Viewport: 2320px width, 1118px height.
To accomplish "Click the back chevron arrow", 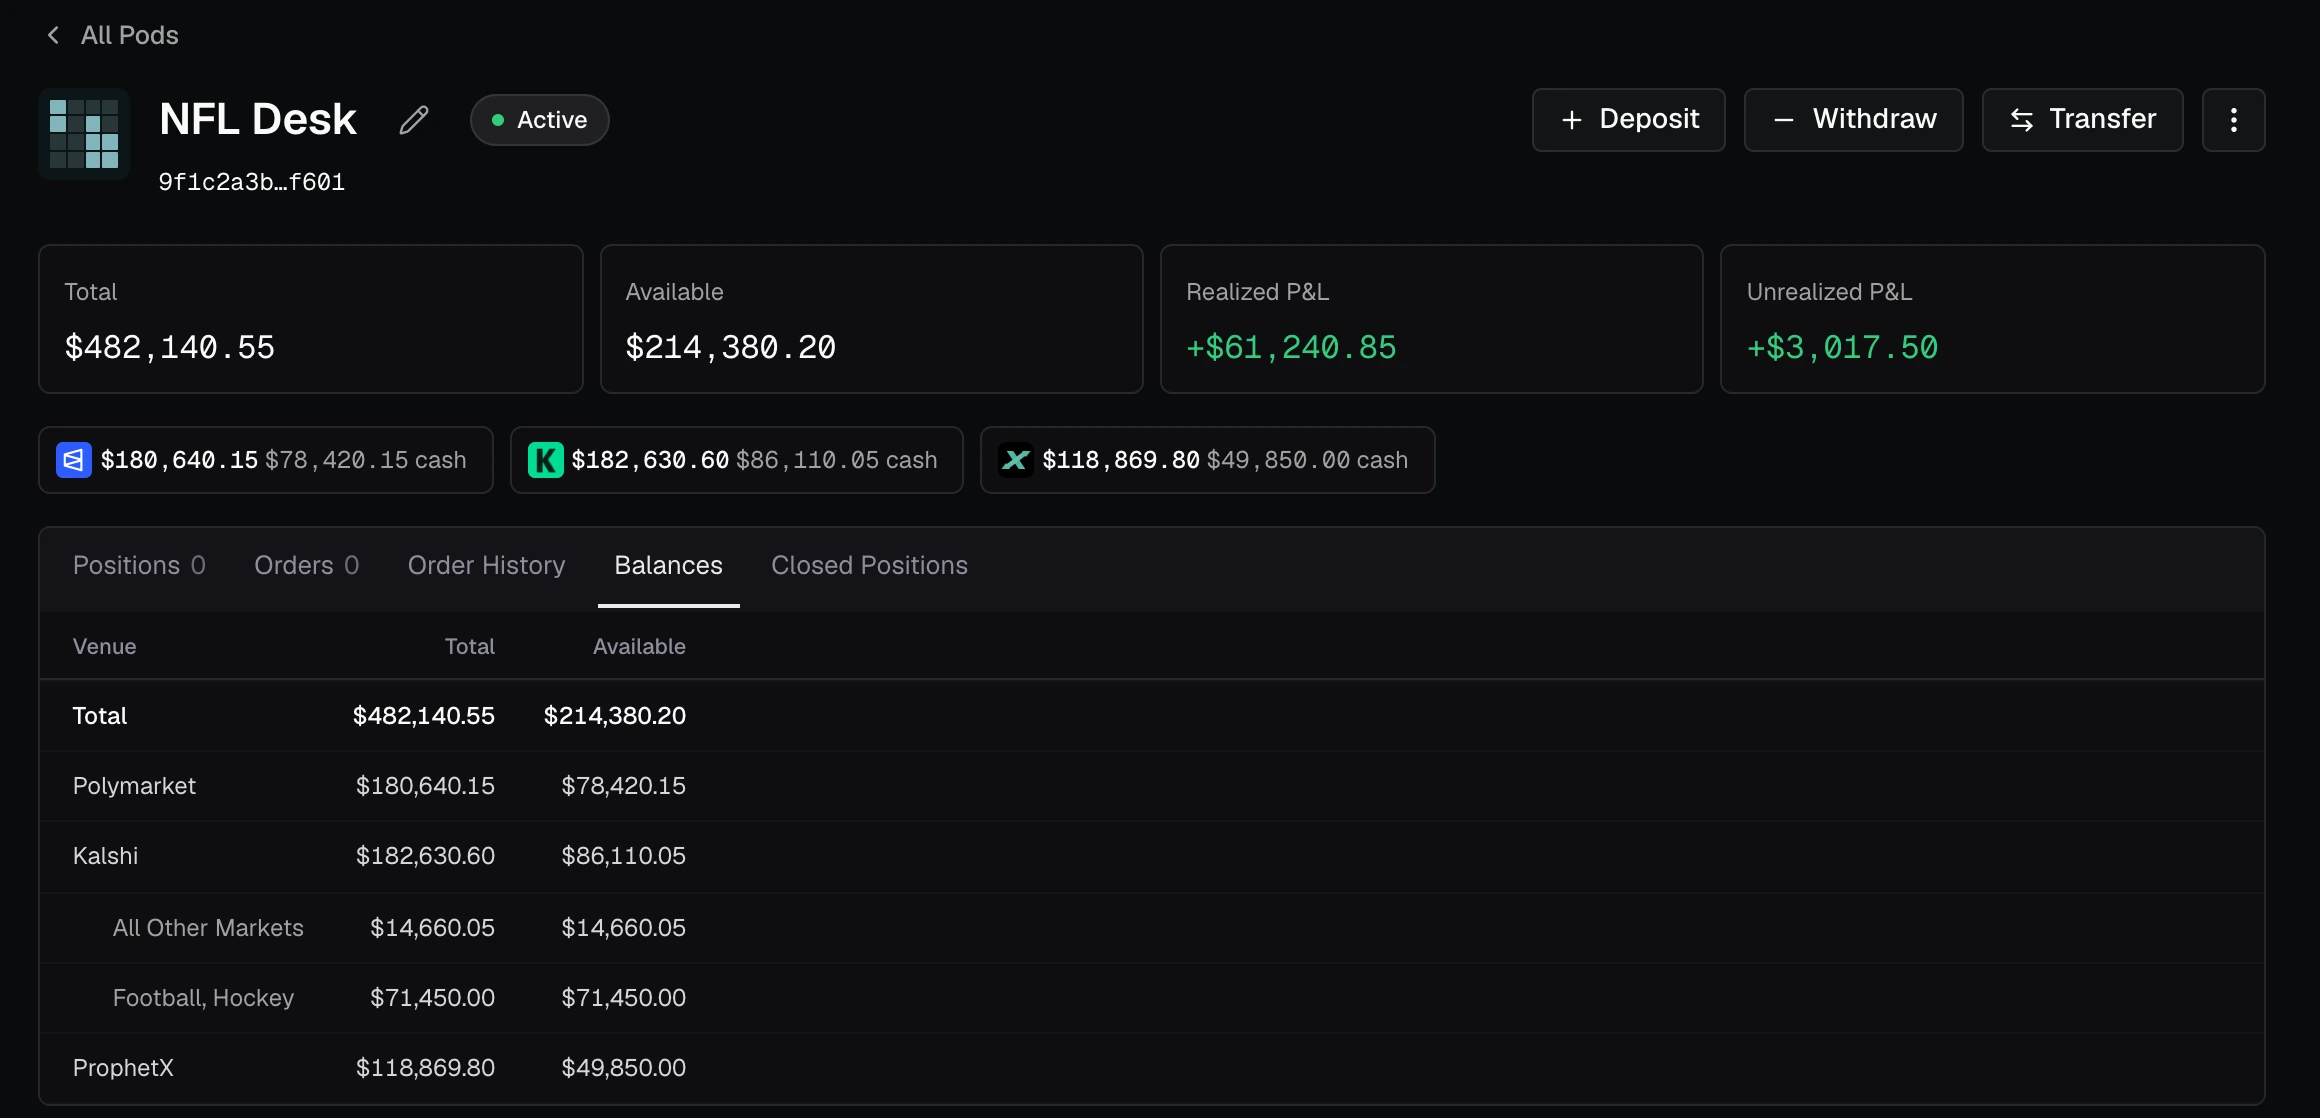I will pyautogui.click(x=54, y=35).
